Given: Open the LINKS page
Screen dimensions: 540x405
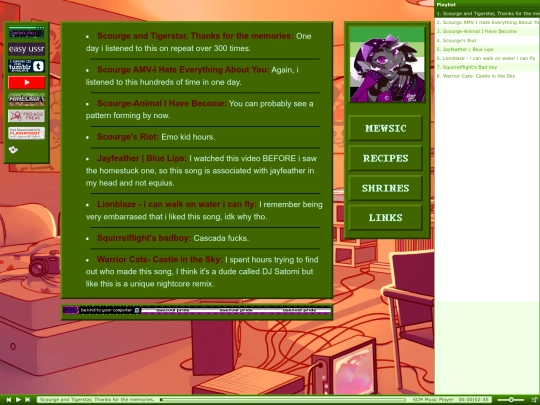Looking at the screenshot, I should [x=386, y=218].
